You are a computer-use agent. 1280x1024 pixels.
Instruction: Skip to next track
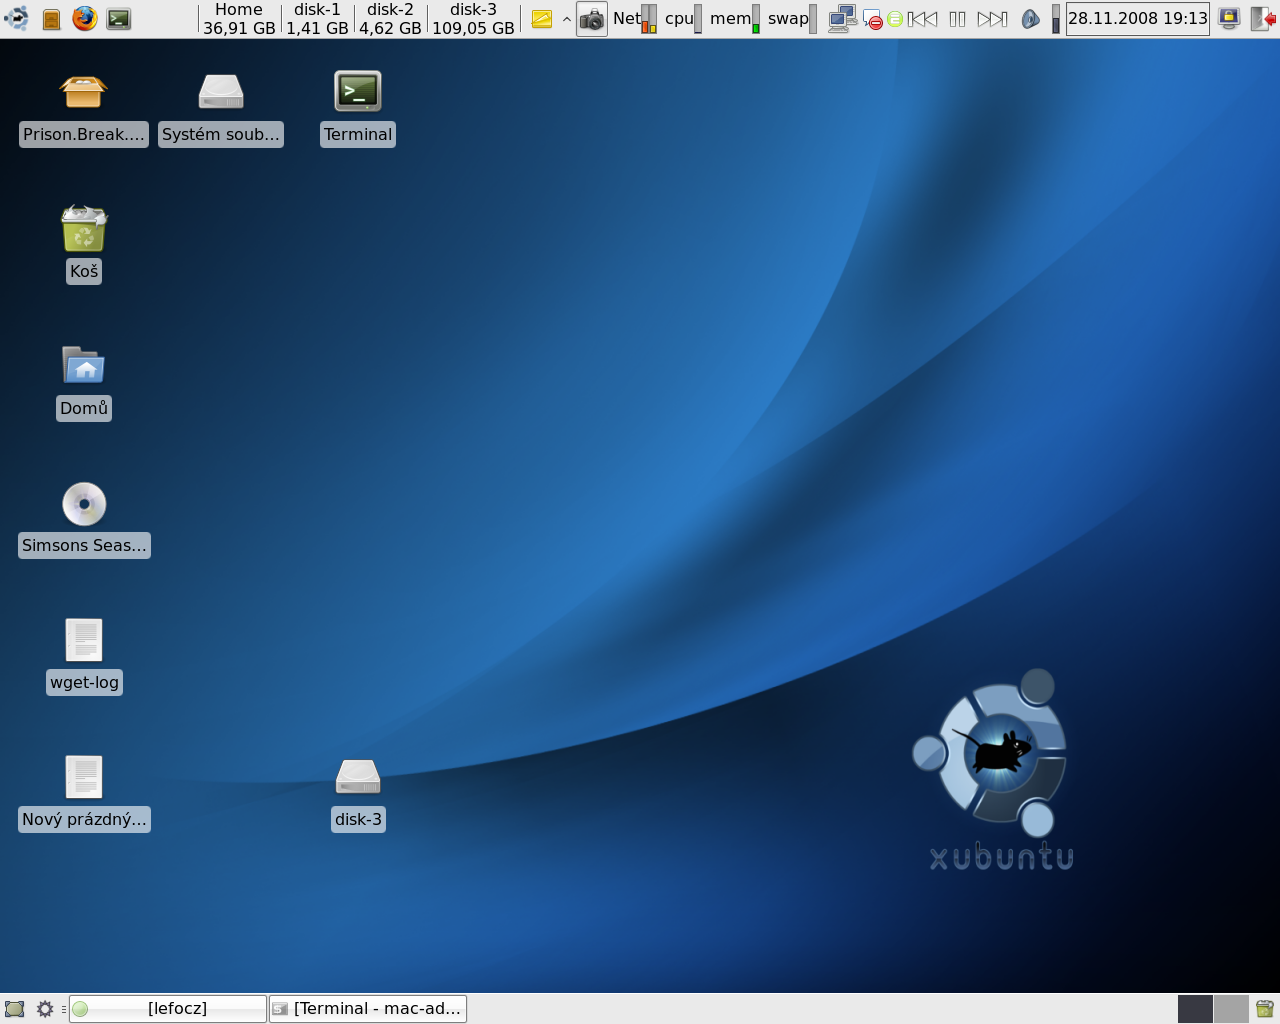[x=992, y=19]
